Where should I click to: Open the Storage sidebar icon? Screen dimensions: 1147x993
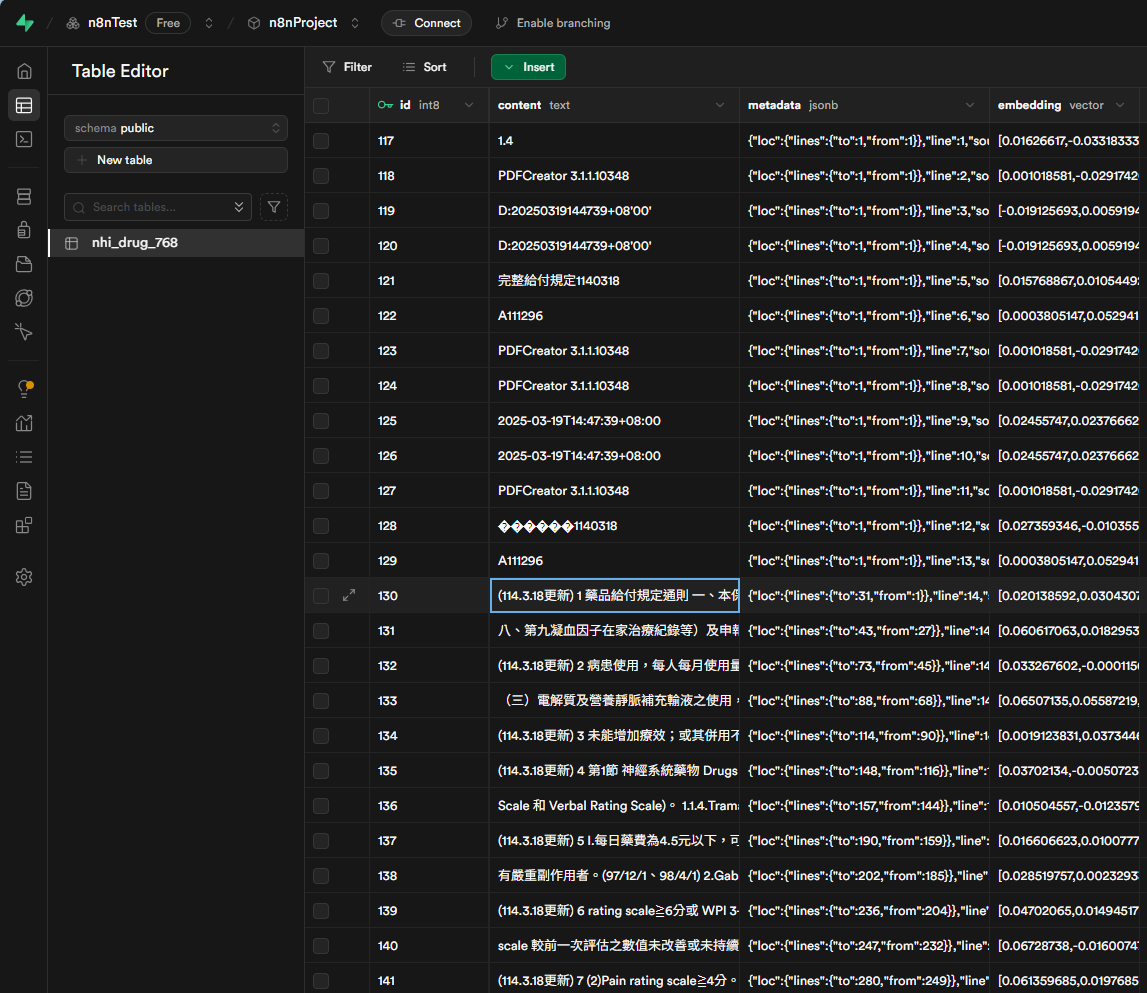coord(24,264)
